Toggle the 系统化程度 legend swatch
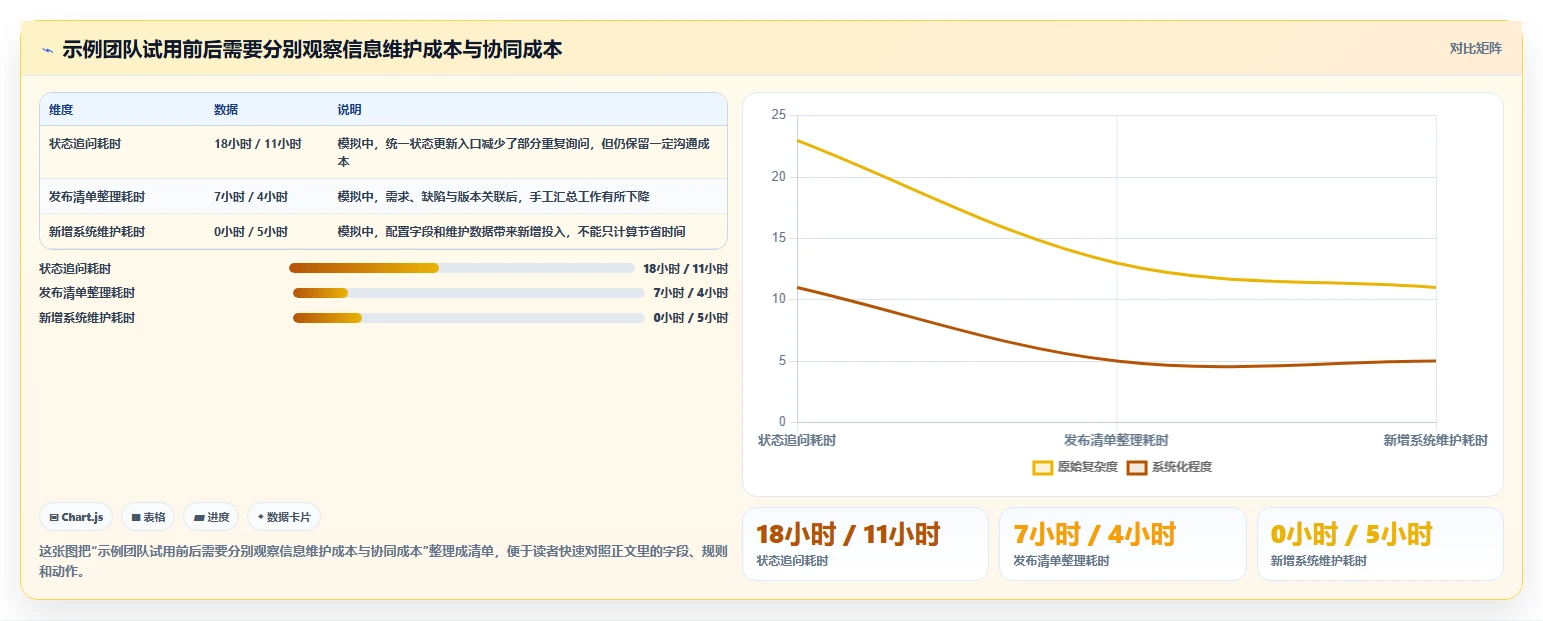Viewport: 1543px width, 621px height. [x=1137, y=467]
